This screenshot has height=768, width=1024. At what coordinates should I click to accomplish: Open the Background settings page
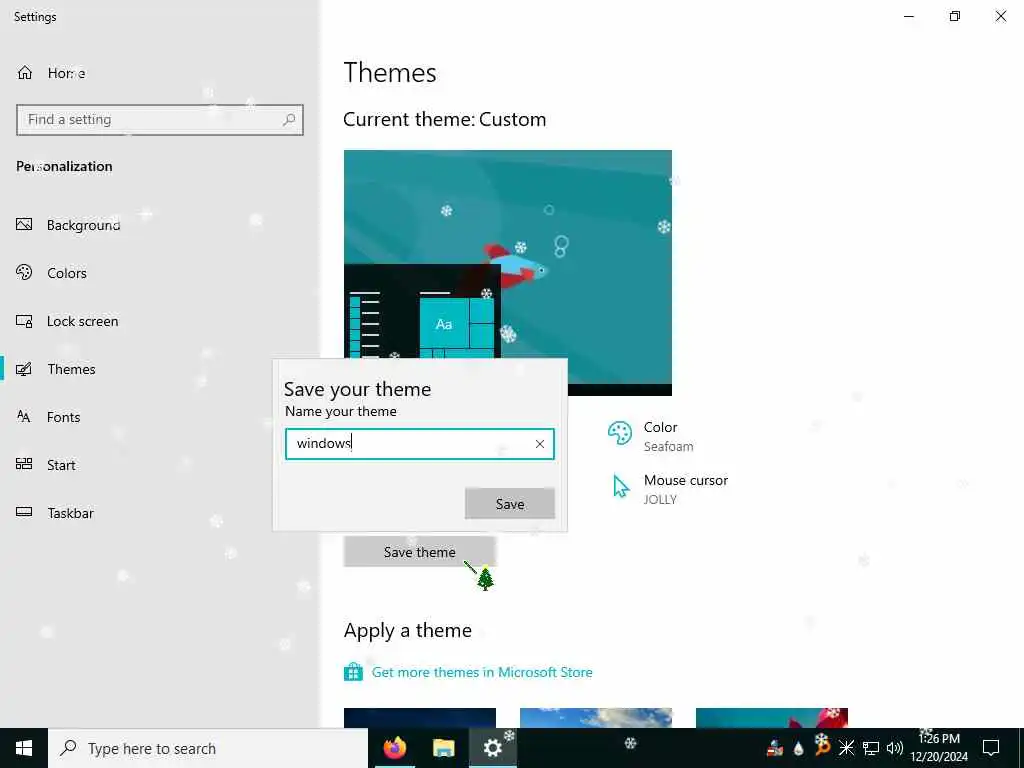pos(83,225)
